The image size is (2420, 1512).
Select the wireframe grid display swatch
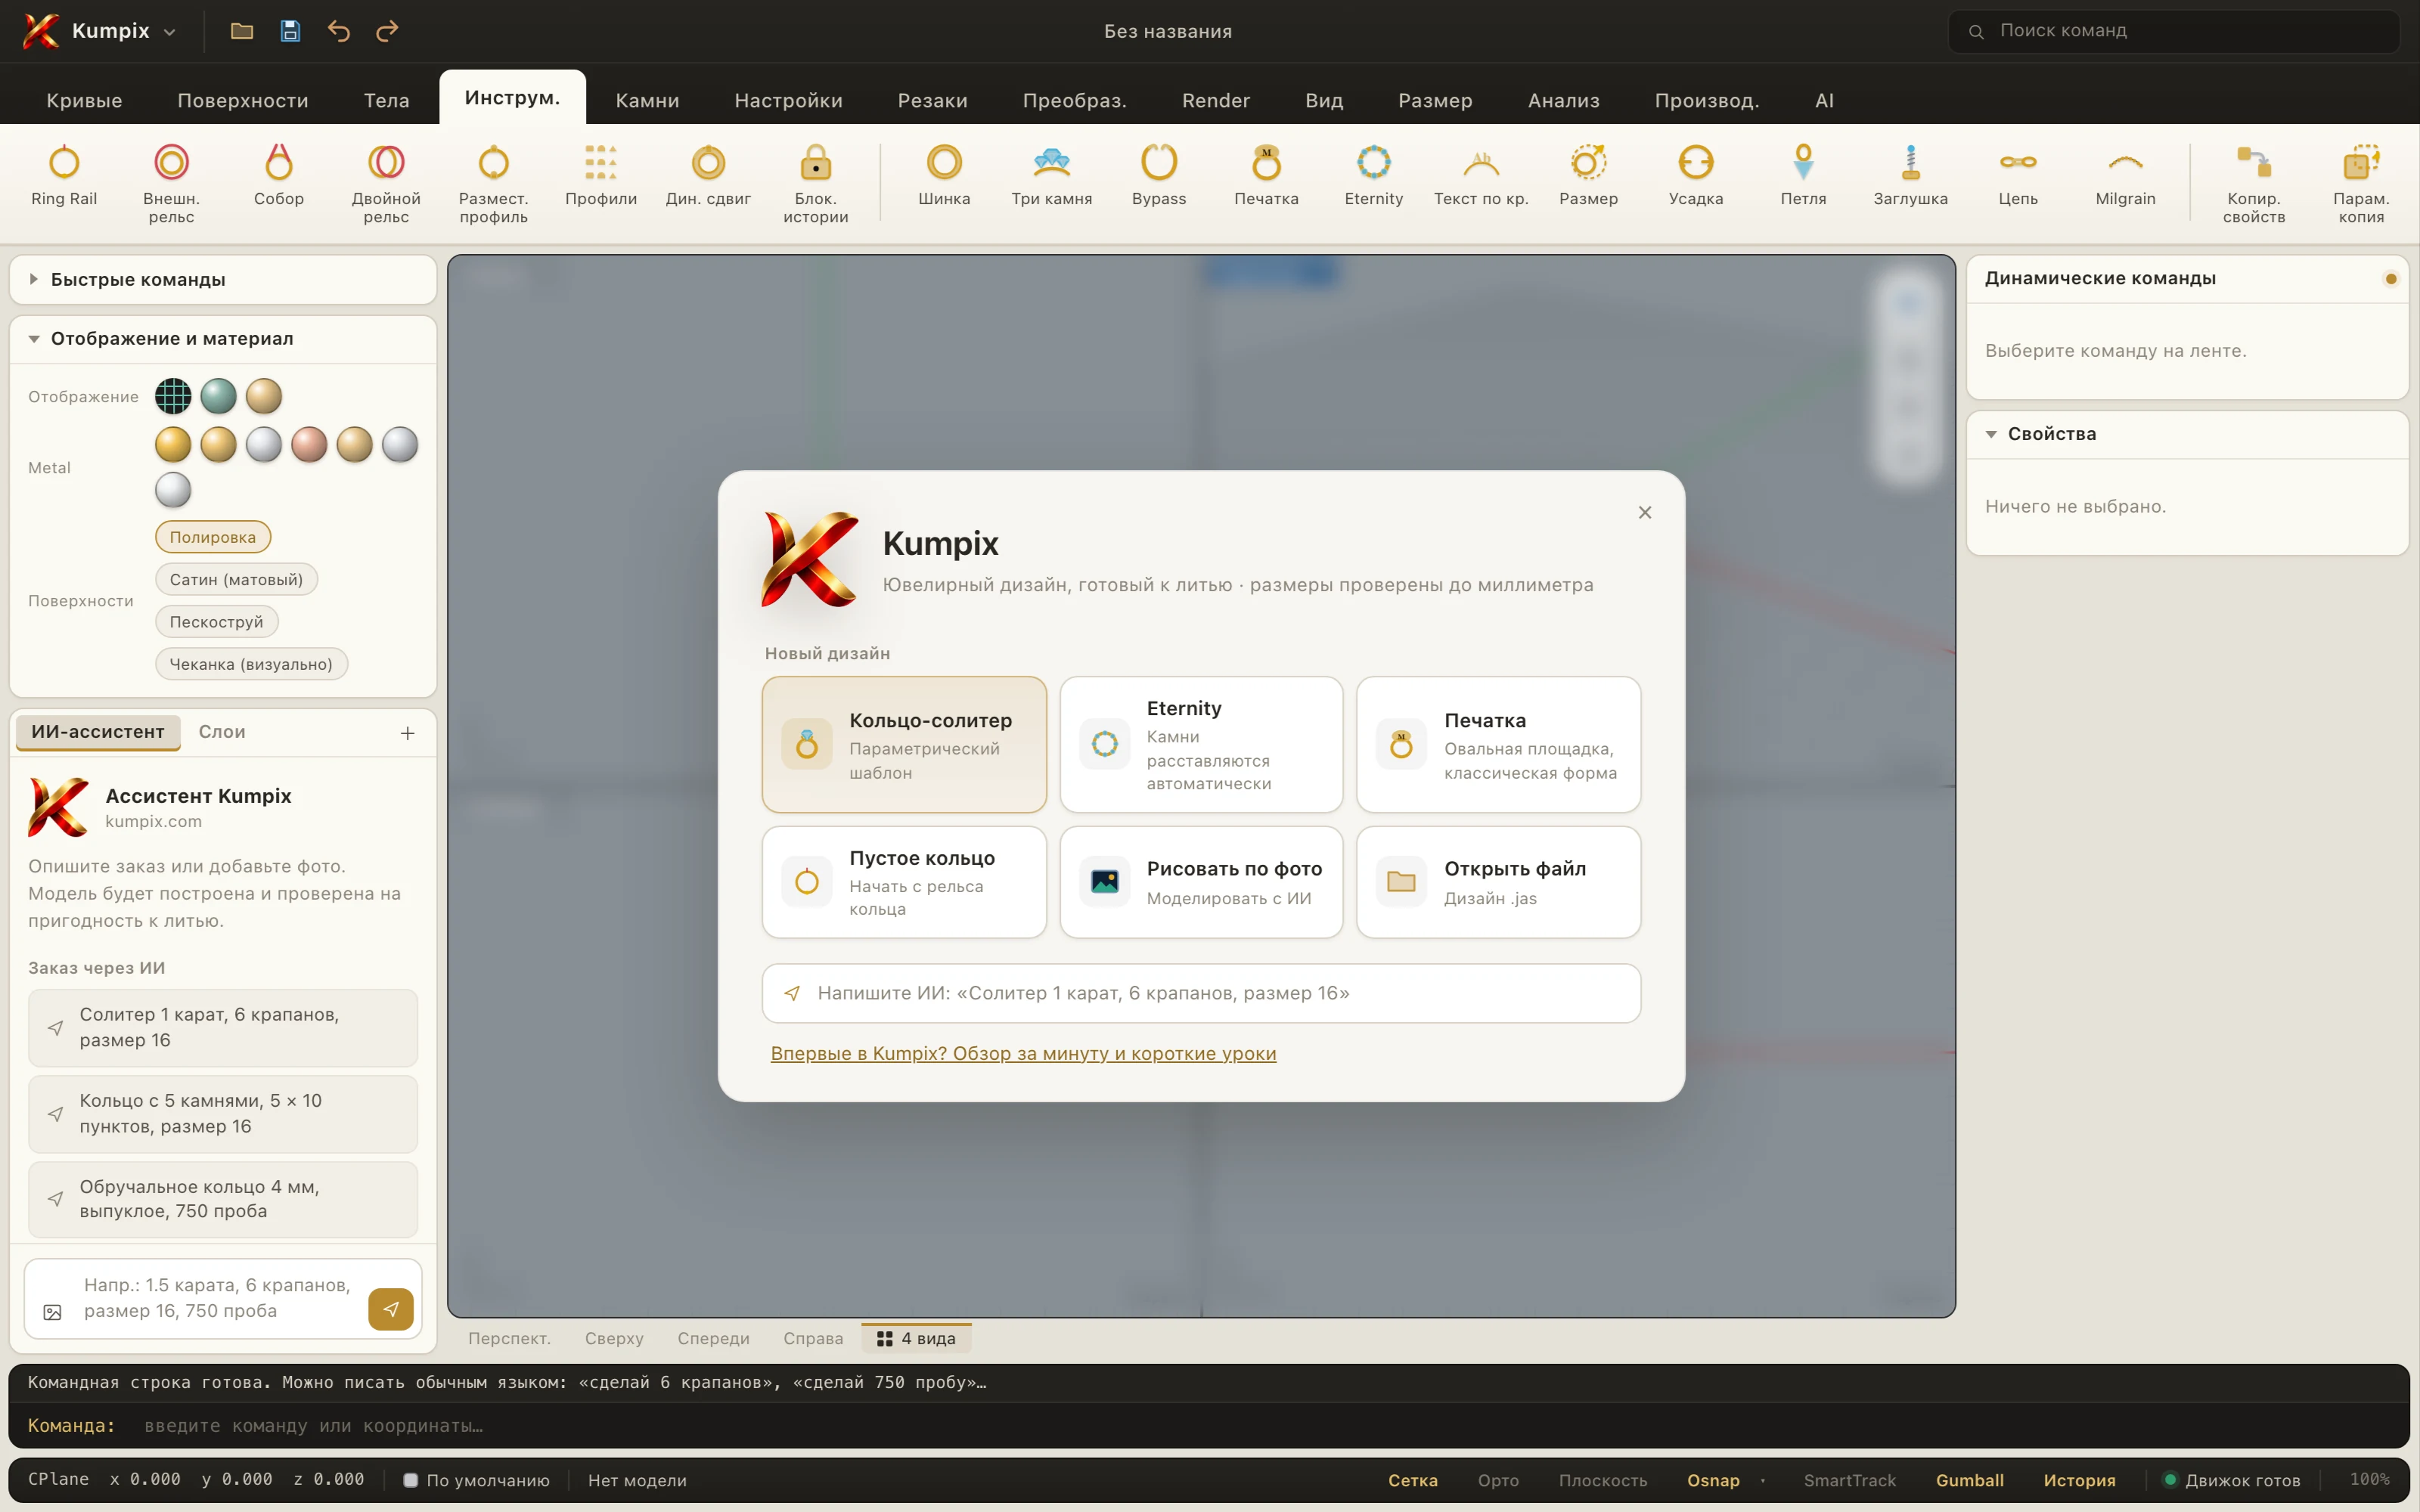173,396
